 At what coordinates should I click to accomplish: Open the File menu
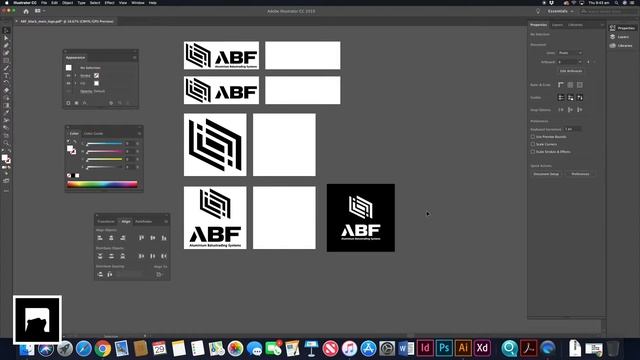44,3
